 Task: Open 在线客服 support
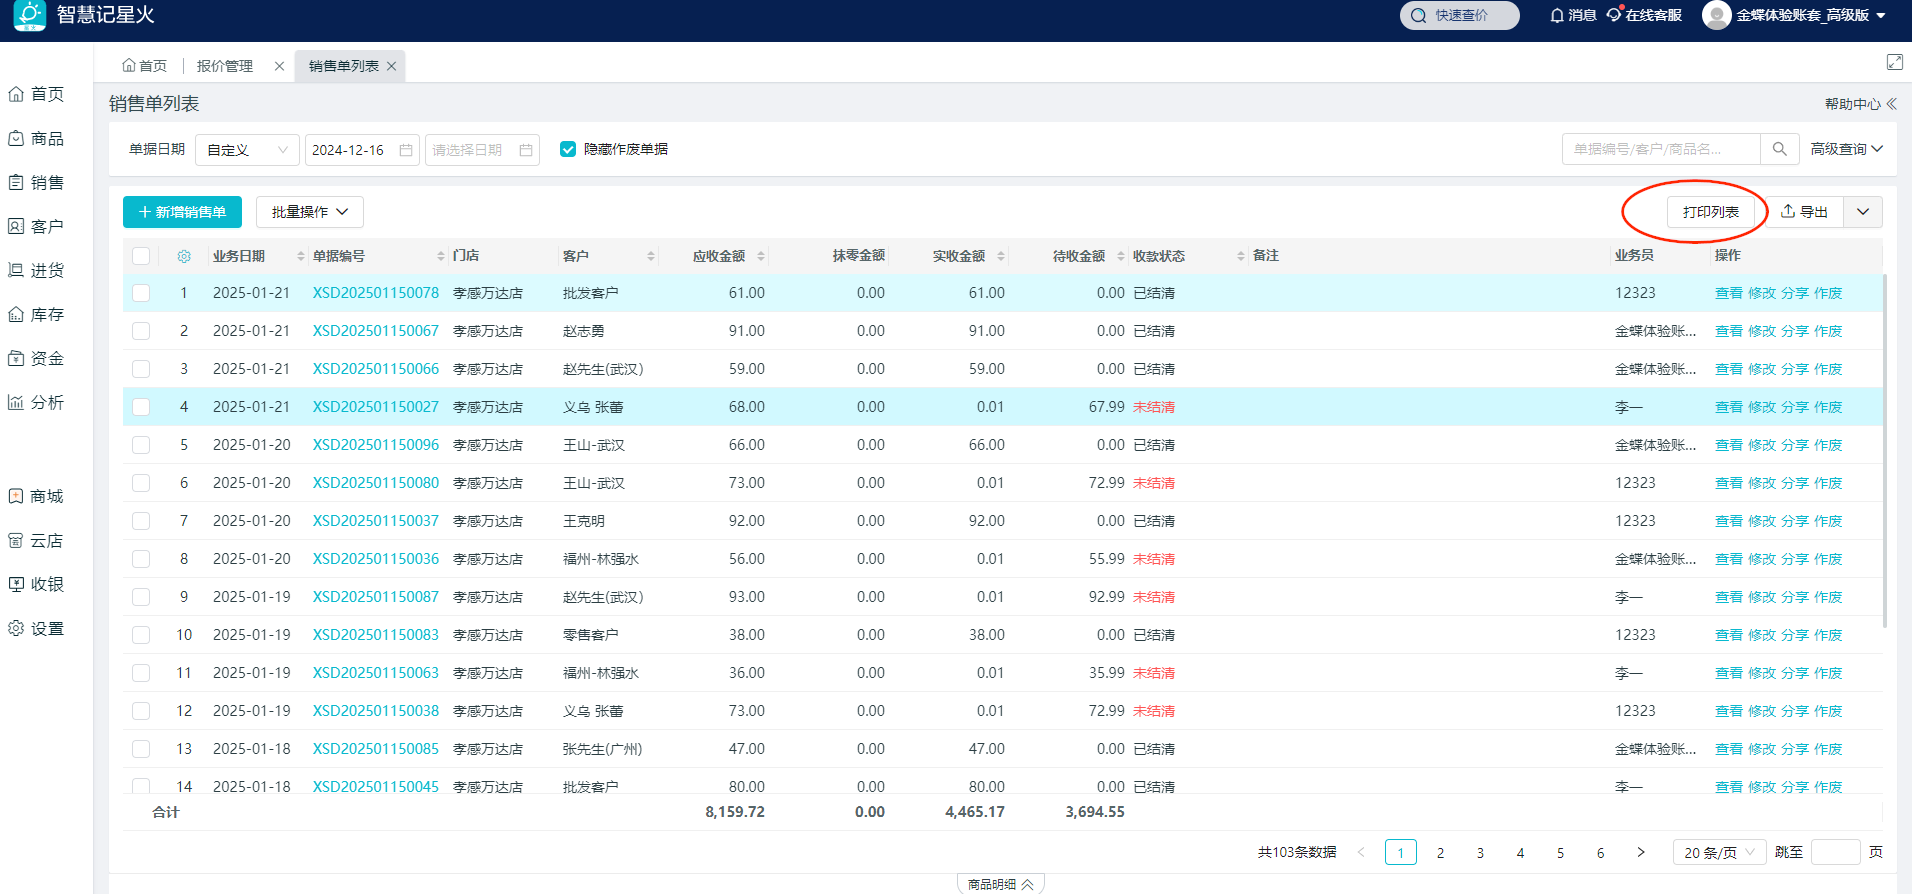pyautogui.click(x=1644, y=15)
